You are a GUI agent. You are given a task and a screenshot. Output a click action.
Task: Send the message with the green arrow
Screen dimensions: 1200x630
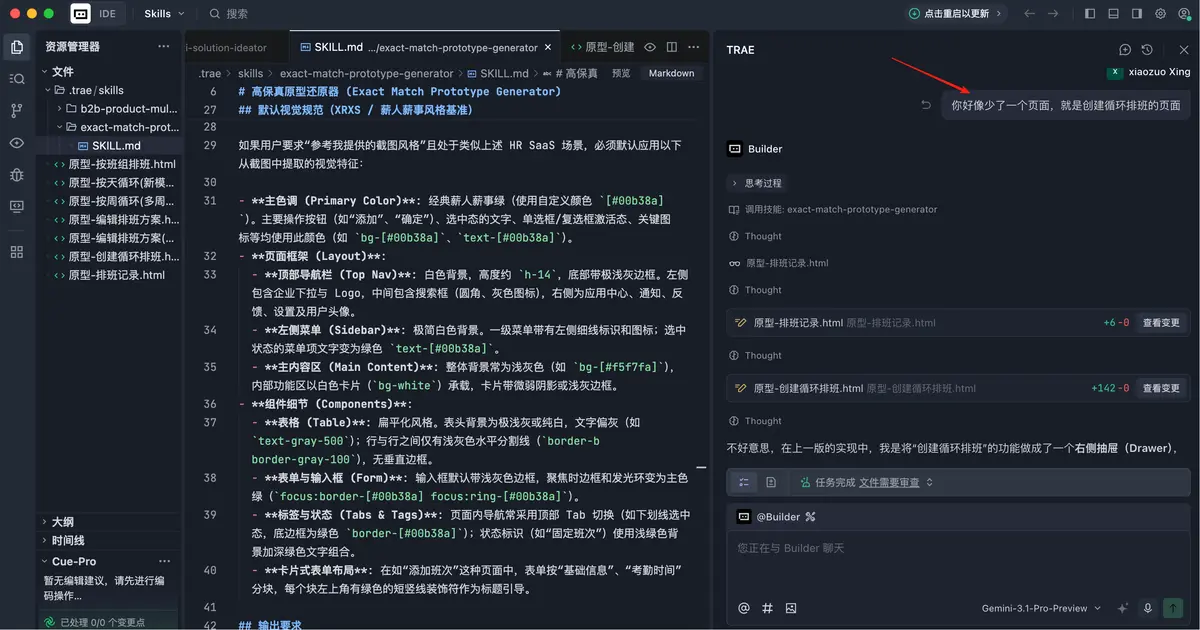click(1174, 607)
